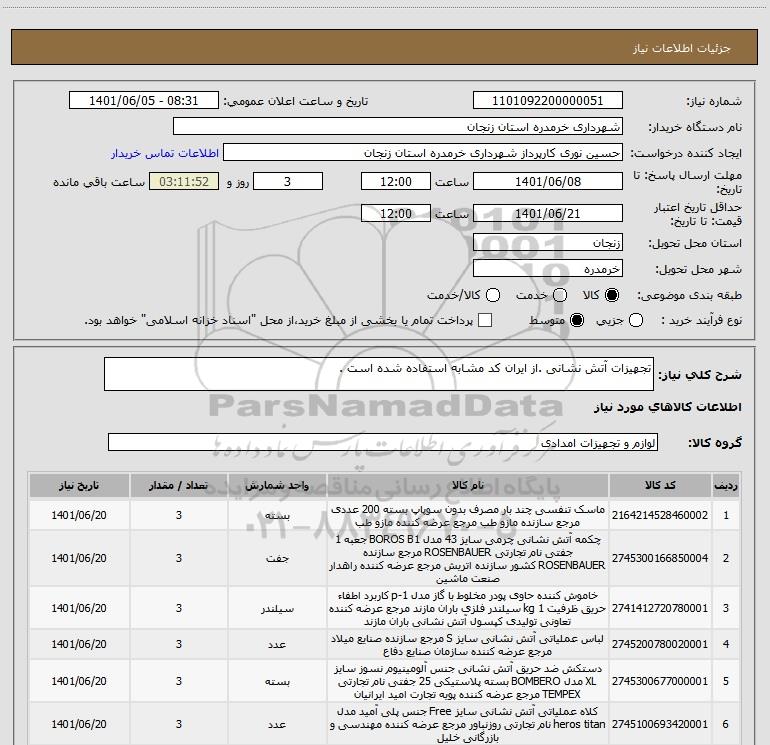The image size is (770, 745).
Task: Click the need date 1401/06/20 in row 6
Action: tap(79, 724)
